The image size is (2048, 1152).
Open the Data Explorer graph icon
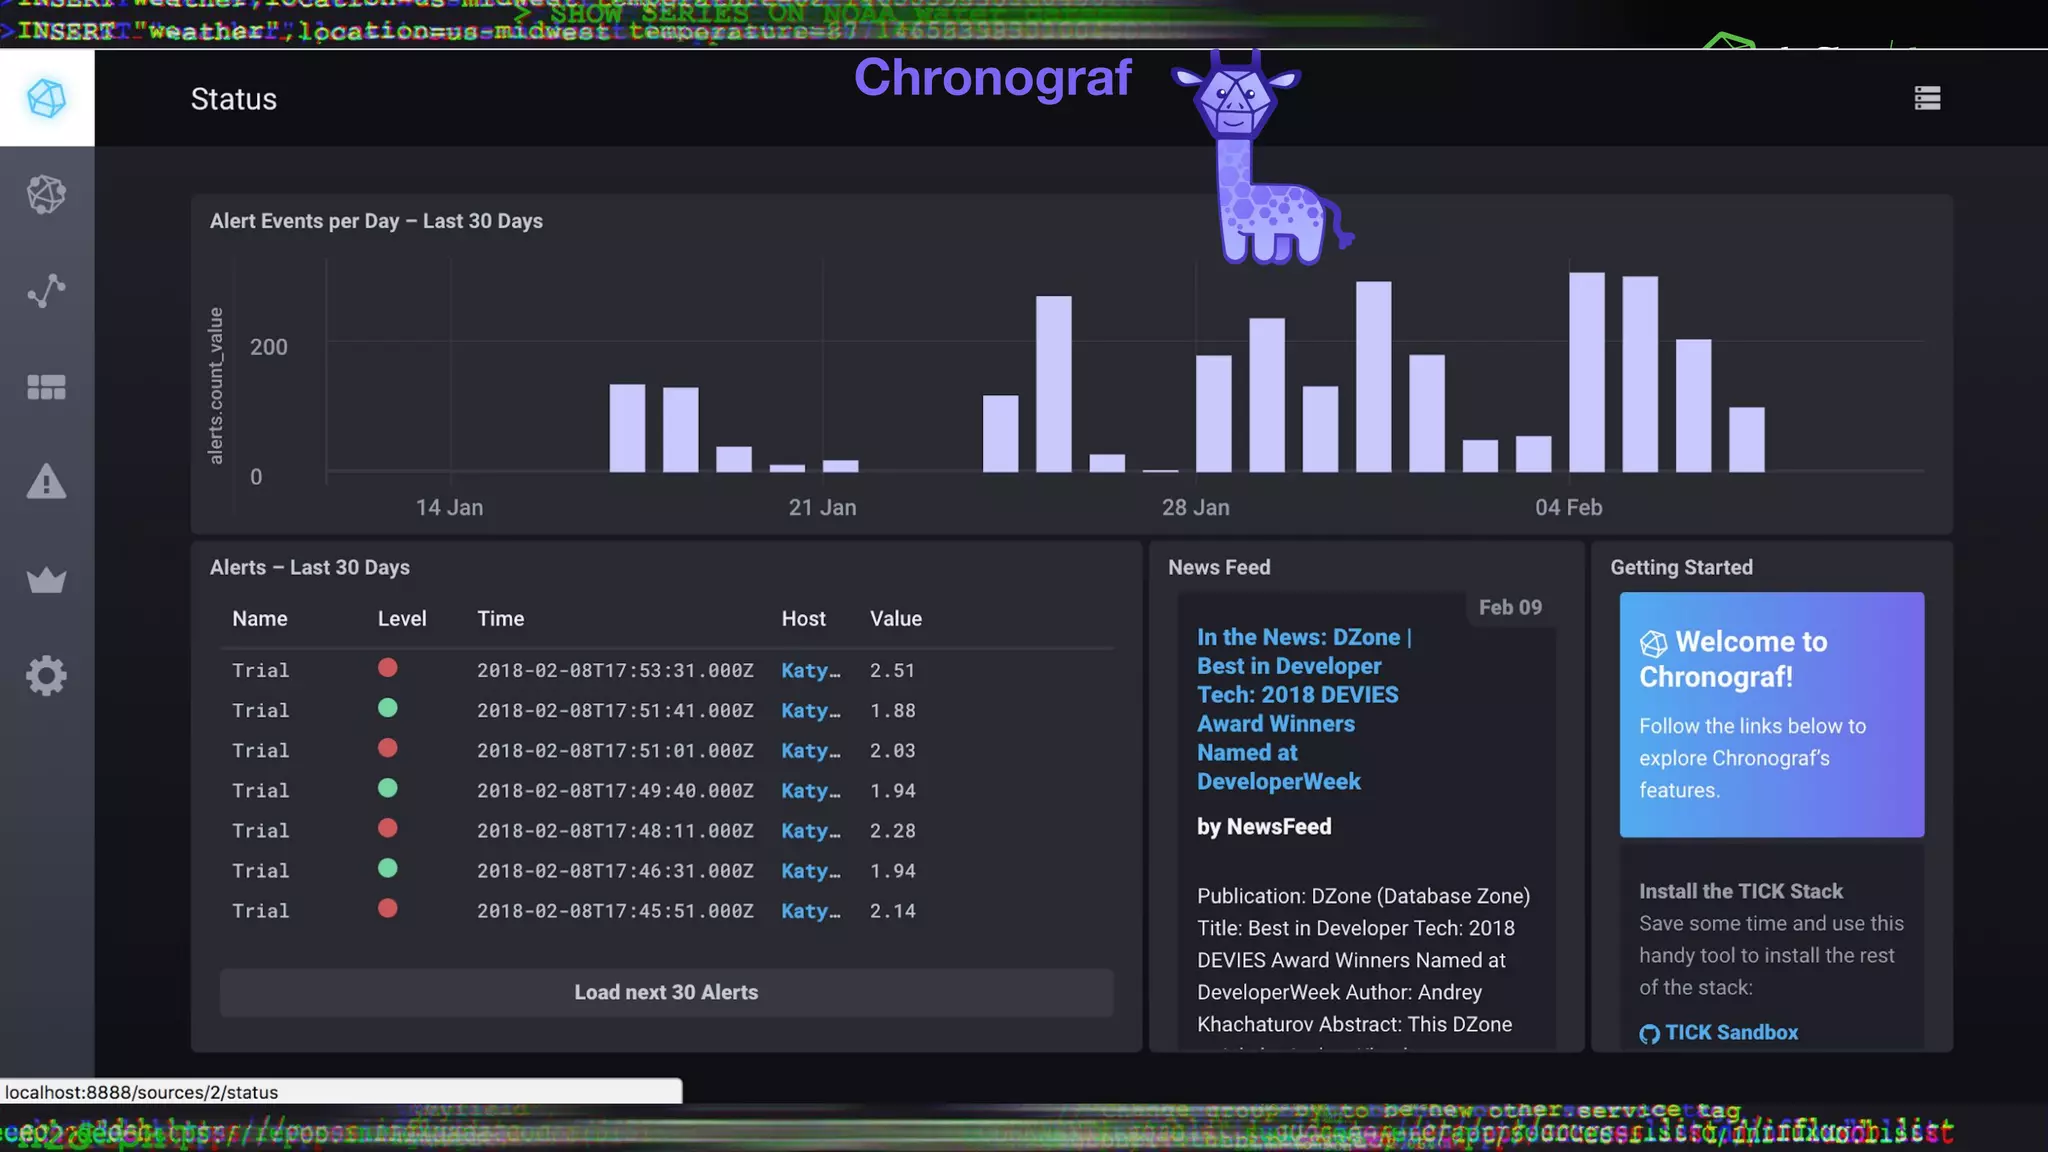47,290
